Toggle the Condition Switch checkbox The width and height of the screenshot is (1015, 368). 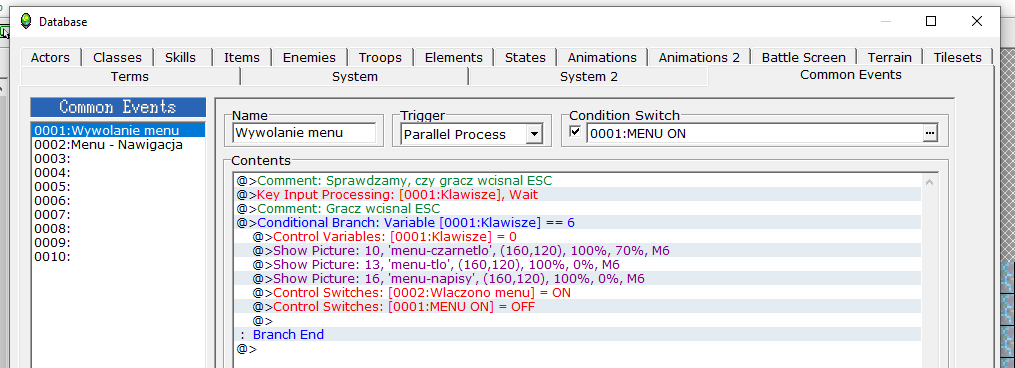[574, 132]
